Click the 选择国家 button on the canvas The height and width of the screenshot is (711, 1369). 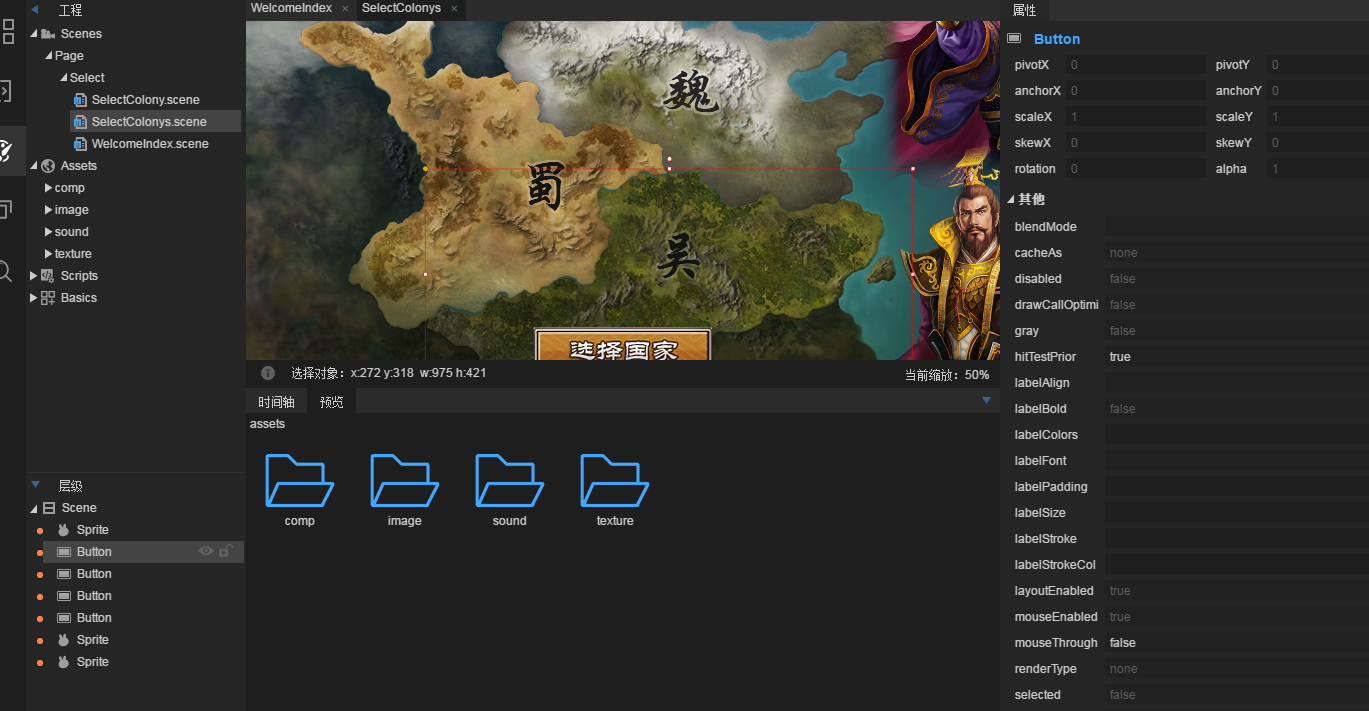(623, 347)
